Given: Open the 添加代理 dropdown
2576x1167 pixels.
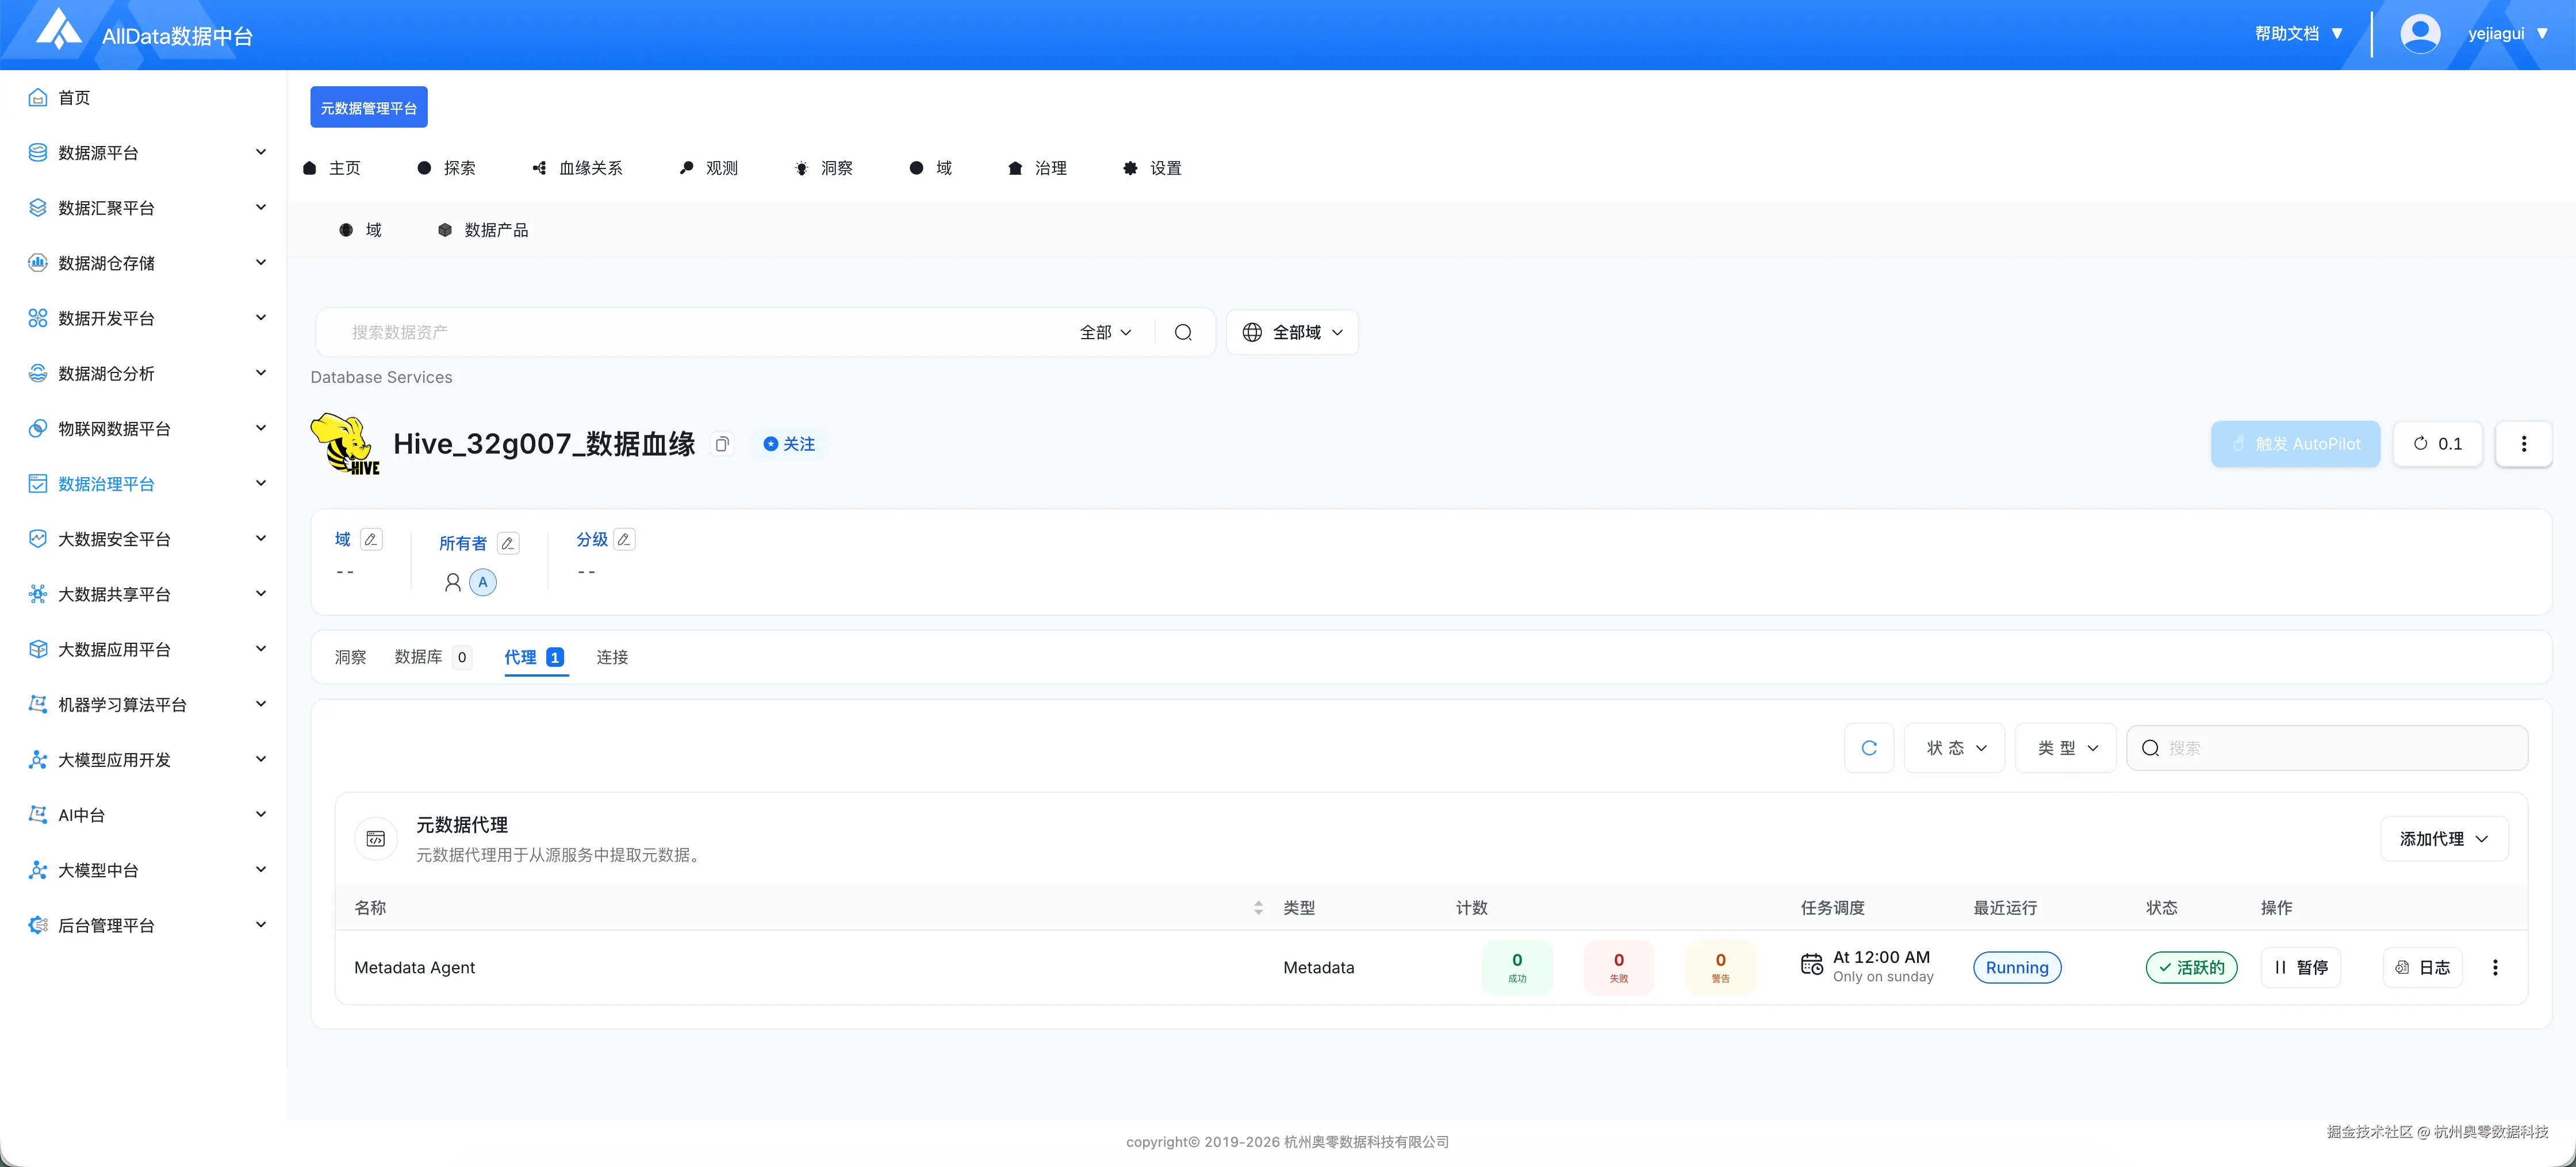Looking at the screenshot, I should (x=2444, y=839).
